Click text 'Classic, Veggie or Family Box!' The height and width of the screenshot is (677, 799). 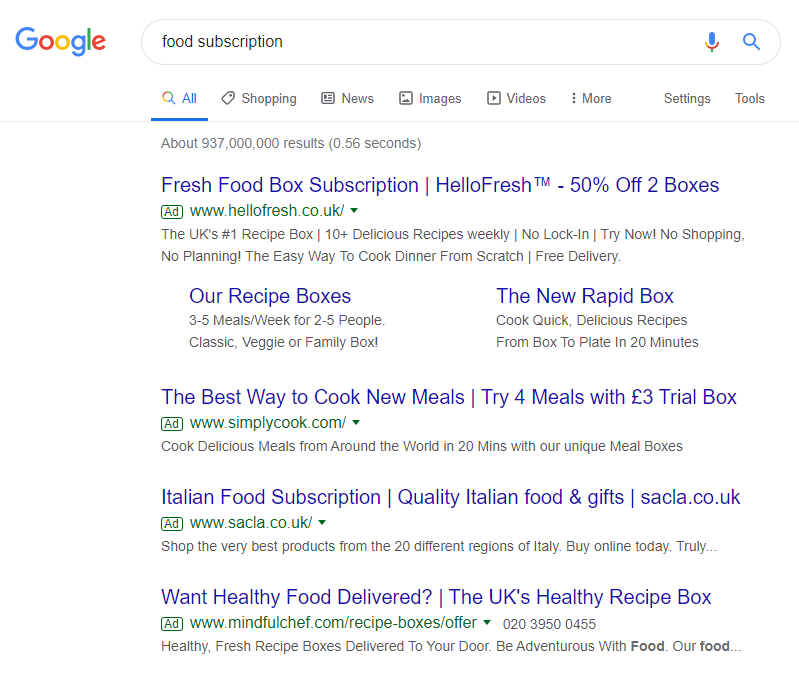[x=283, y=342]
